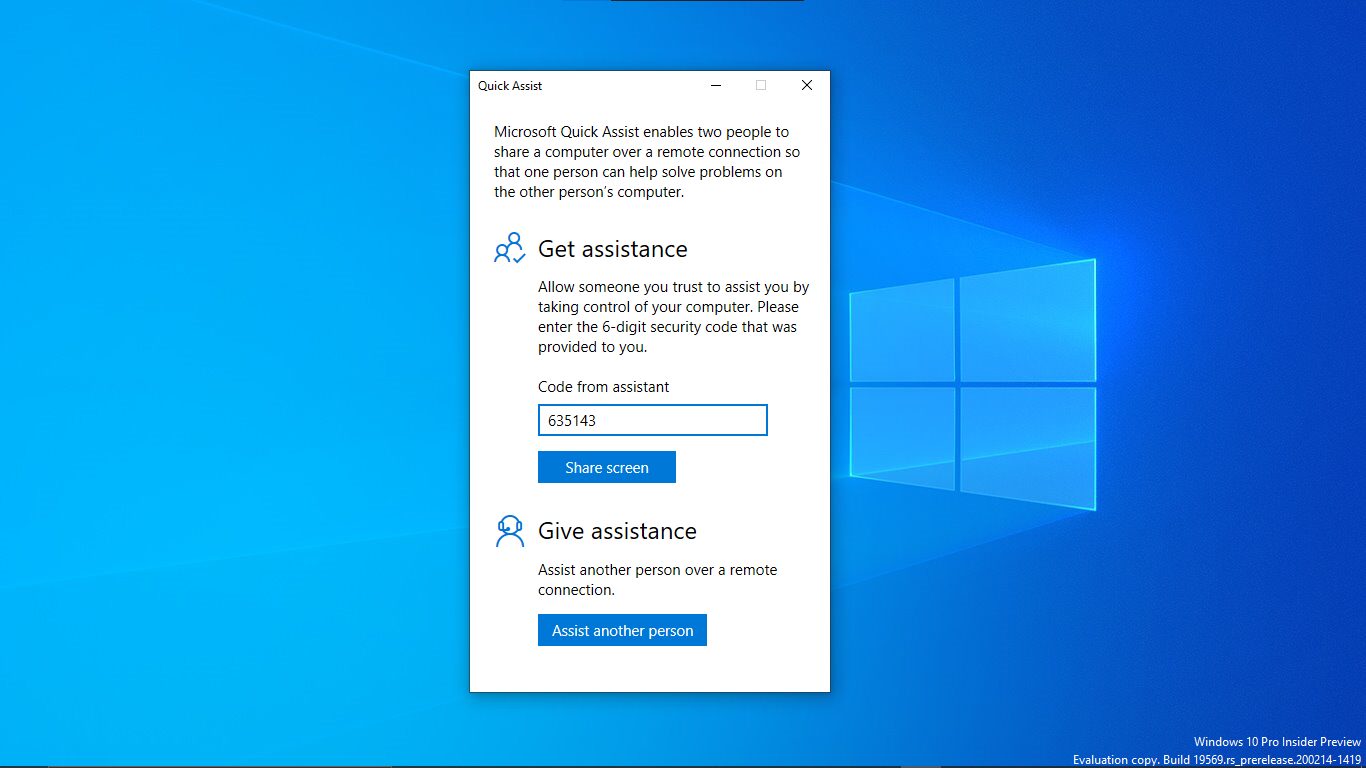The width and height of the screenshot is (1366, 768).
Task: Select the Get assistance heading
Action: click(613, 249)
